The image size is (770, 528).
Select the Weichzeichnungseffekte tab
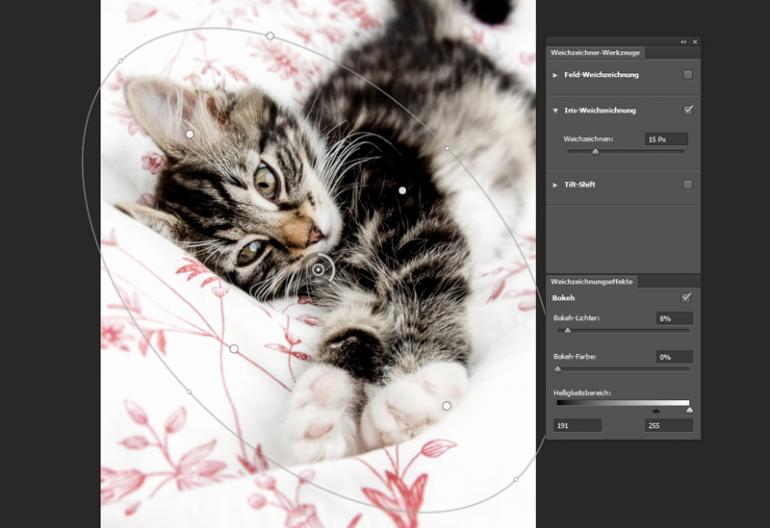tap(591, 281)
